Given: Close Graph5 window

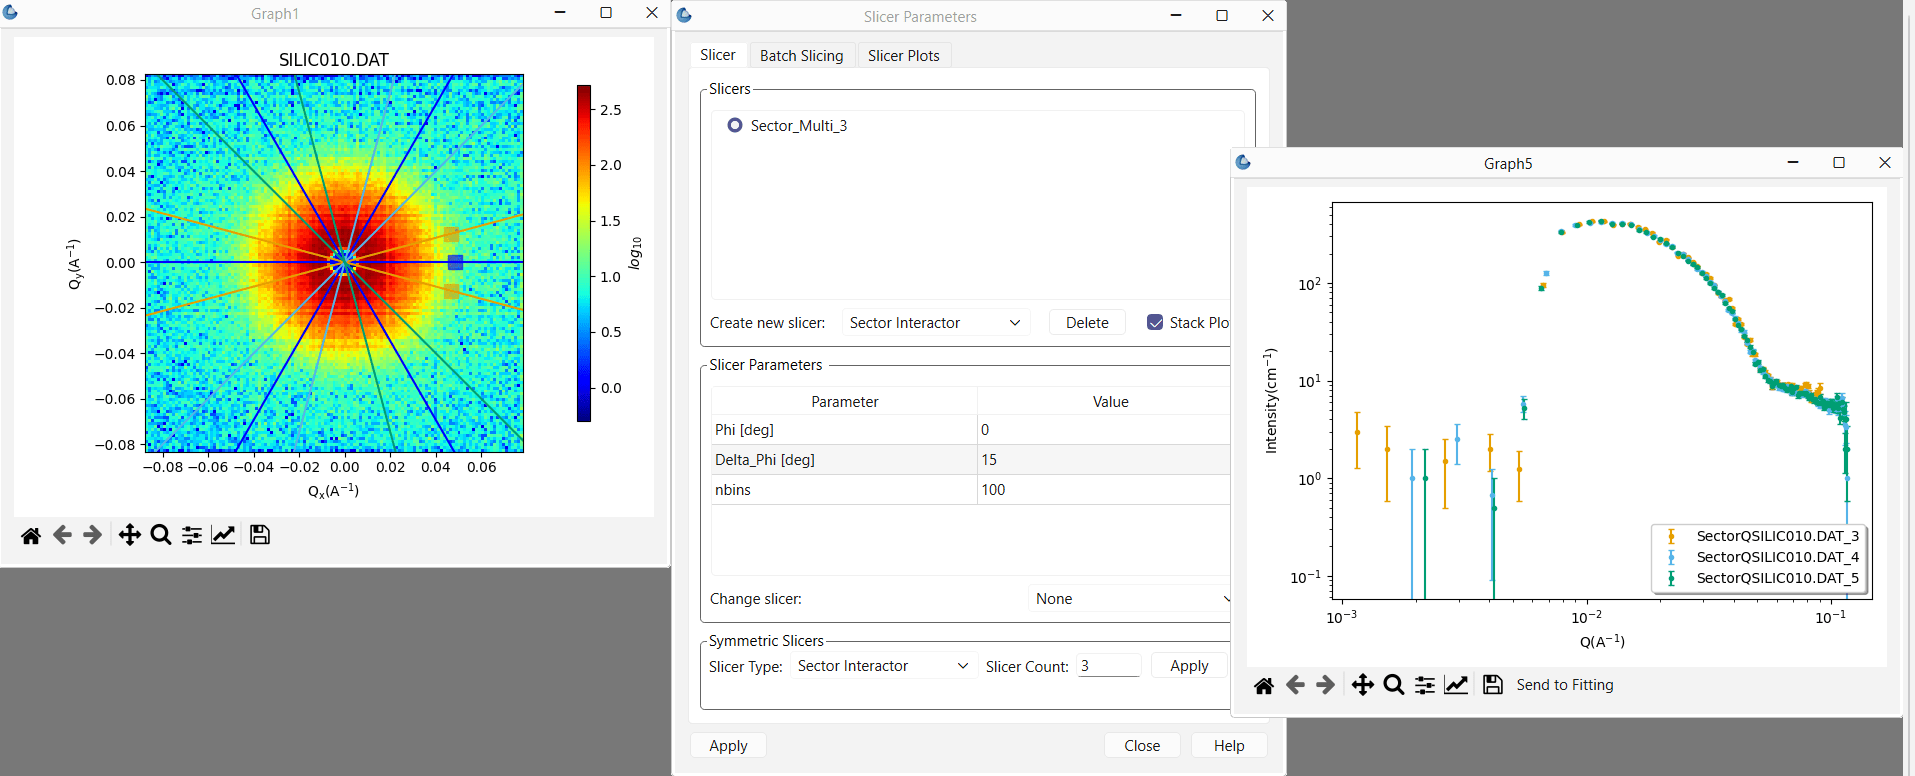Looking at the screenshot, I should [x=1885, y=162].
